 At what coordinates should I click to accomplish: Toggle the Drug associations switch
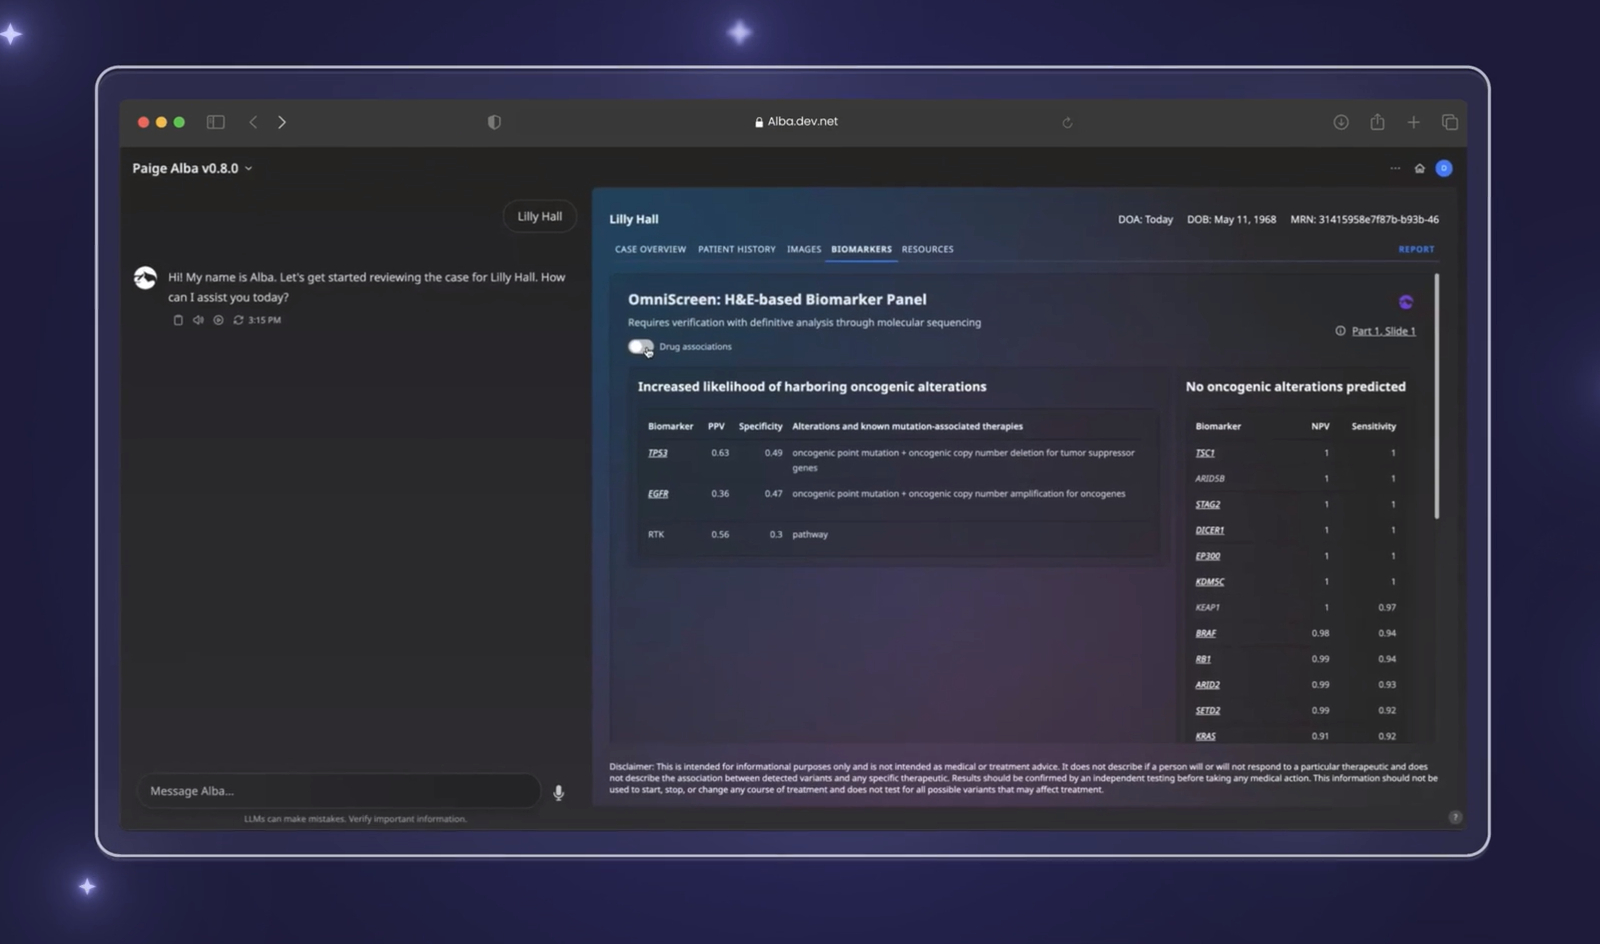click(640, 347)
